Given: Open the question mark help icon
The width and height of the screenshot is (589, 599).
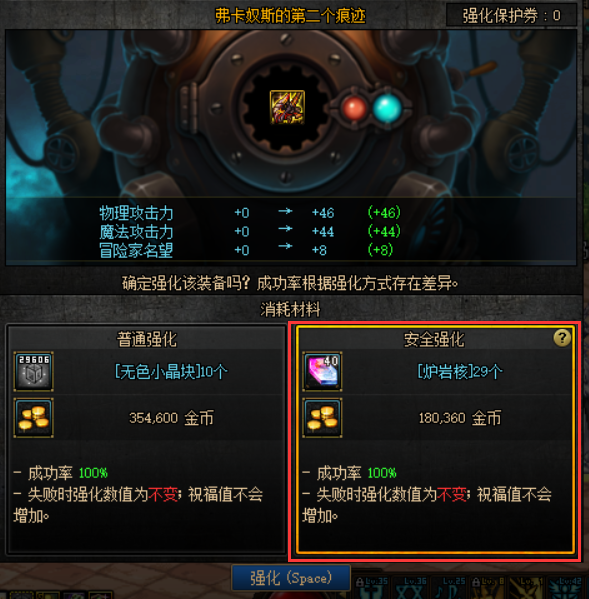Looking at the screenshot, I should click(x=562, y=338).
